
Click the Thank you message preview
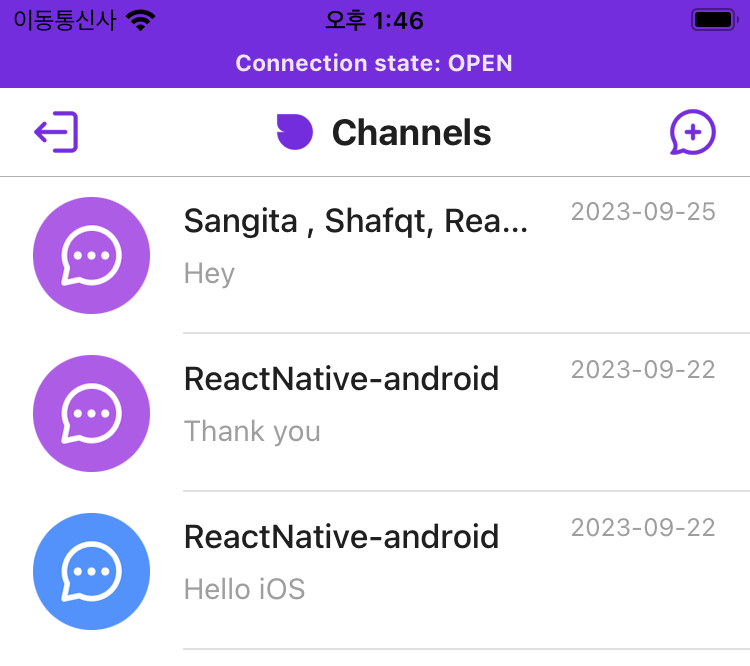pos(252,432)
